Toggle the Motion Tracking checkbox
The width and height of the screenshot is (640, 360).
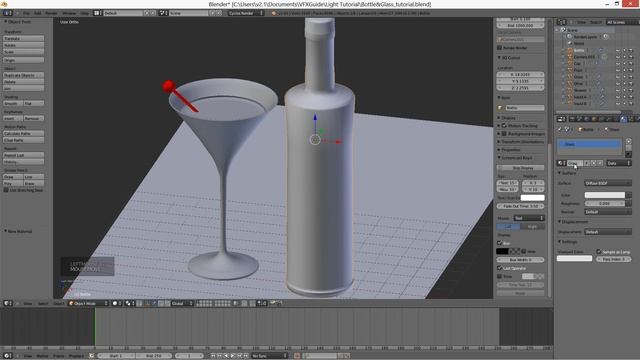coord(504,126)
